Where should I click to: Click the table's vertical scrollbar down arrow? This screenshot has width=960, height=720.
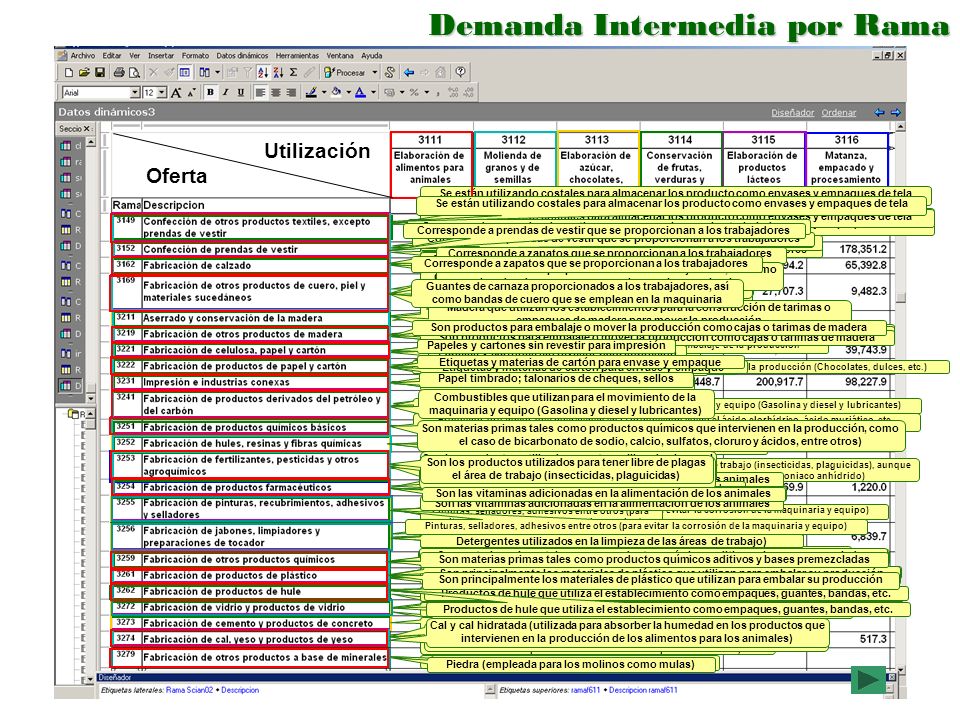point(901,670)
